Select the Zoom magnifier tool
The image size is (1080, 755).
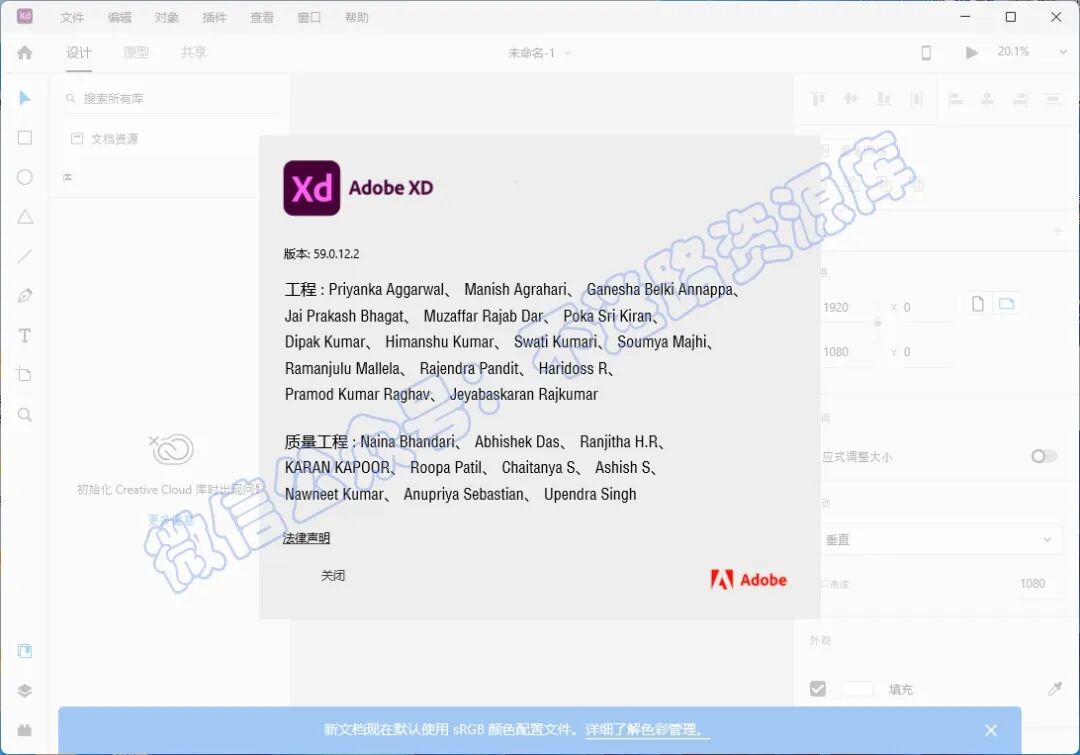[25, 415]
